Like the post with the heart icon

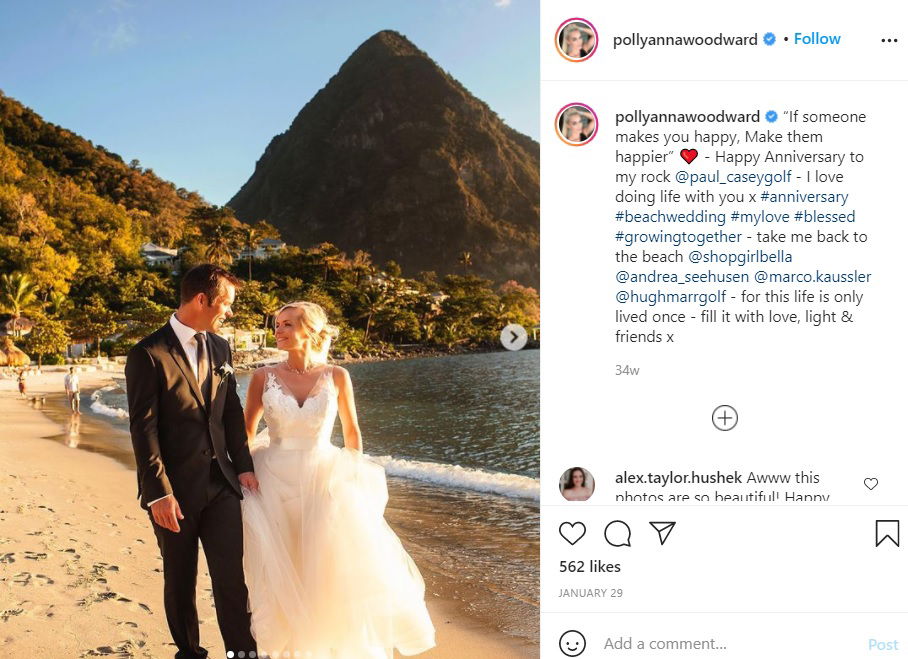(572, 533)
